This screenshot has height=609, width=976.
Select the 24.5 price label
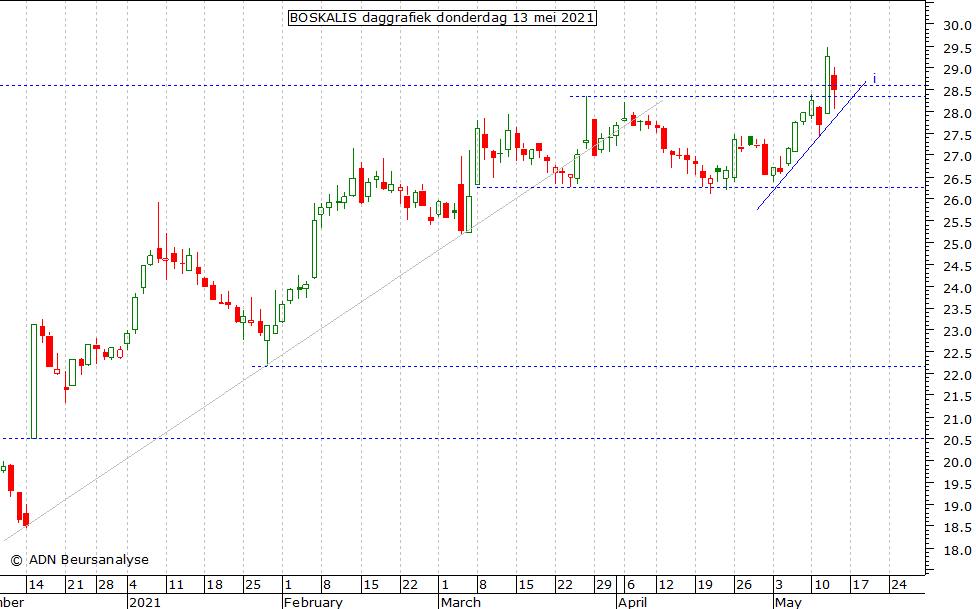tap(957, 267)
